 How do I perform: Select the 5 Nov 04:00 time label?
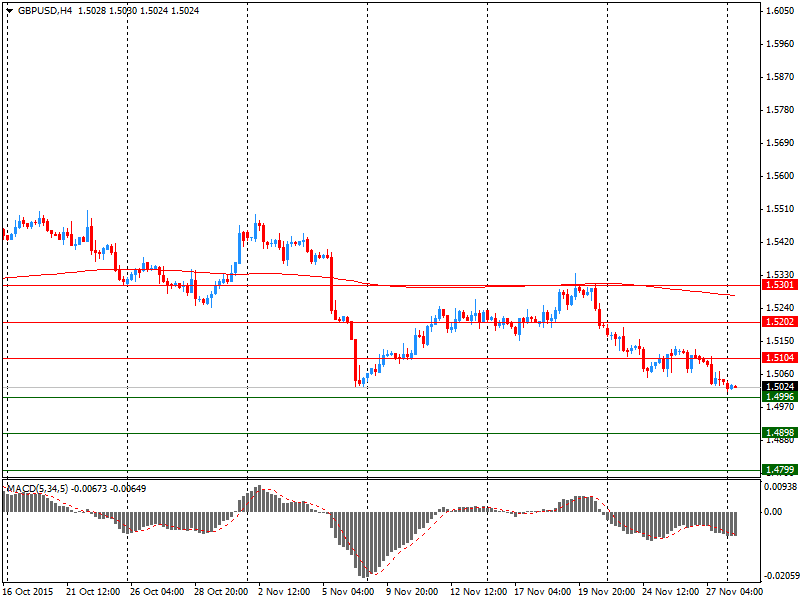pos(348,592)
